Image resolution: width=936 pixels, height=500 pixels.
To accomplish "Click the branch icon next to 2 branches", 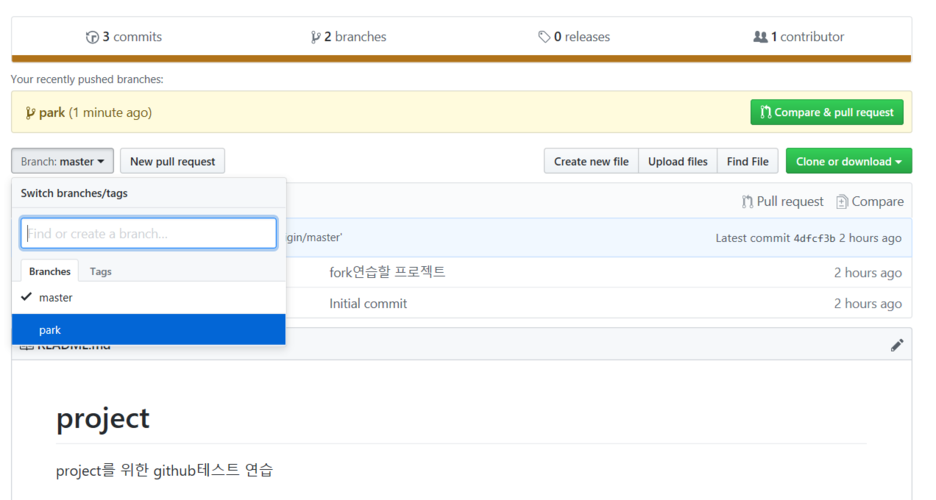I will (x=315, y=38).
